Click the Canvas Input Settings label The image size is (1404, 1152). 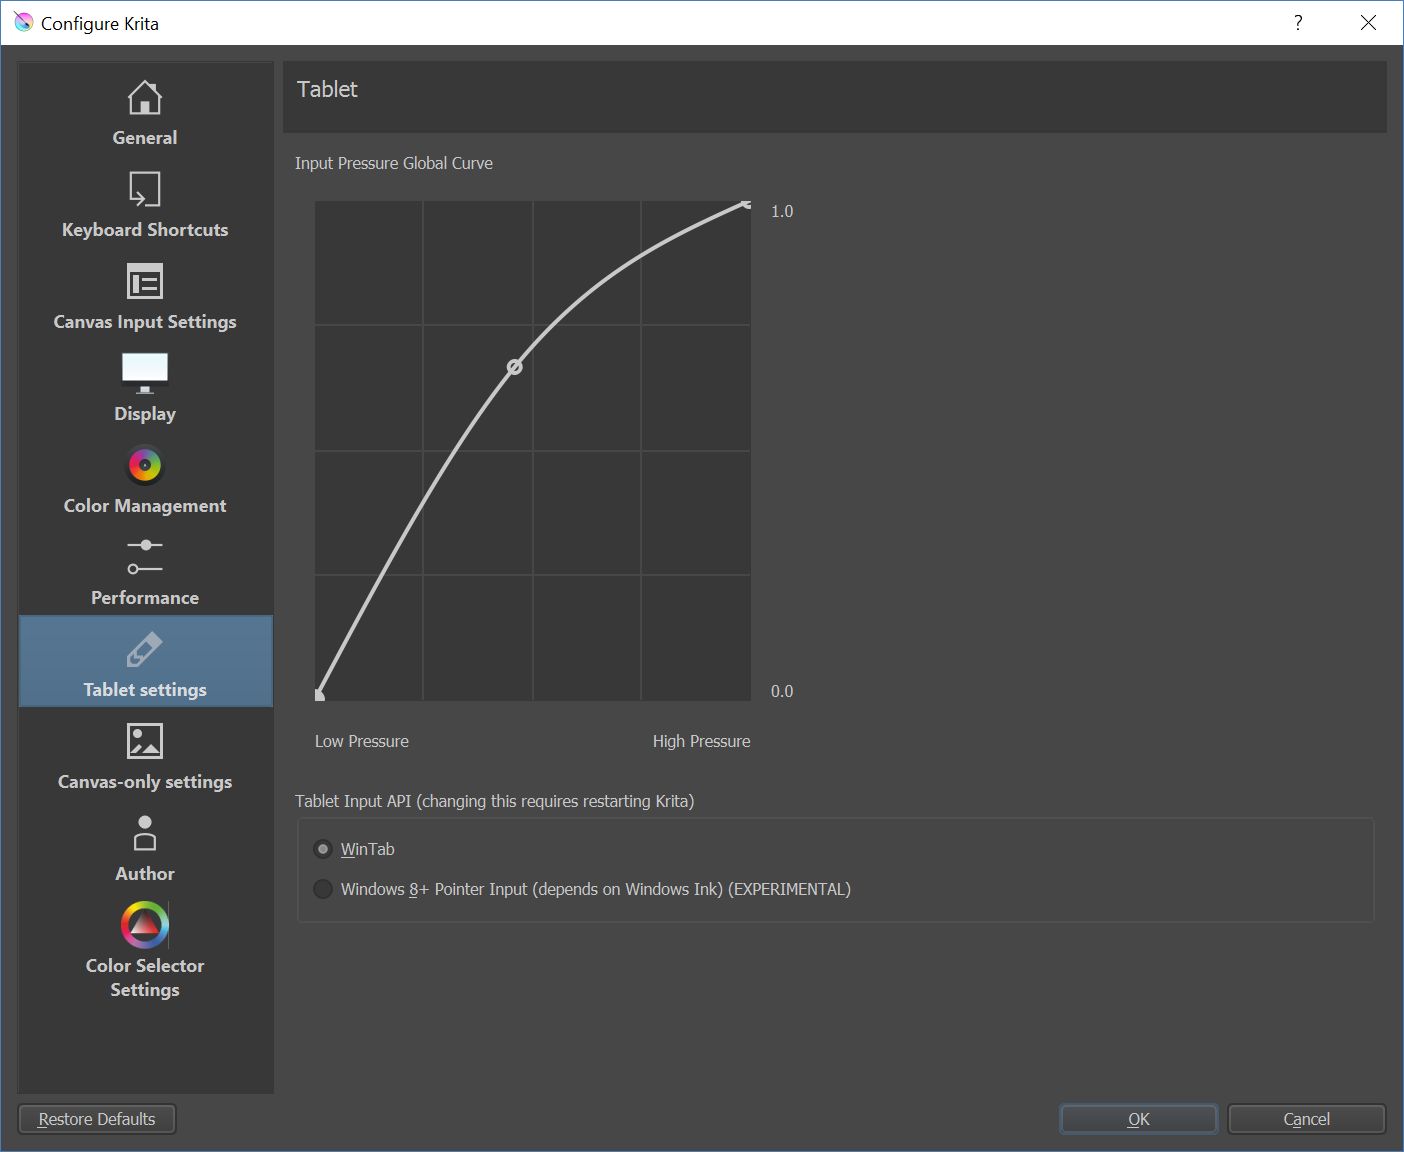(x=145, y=322)
